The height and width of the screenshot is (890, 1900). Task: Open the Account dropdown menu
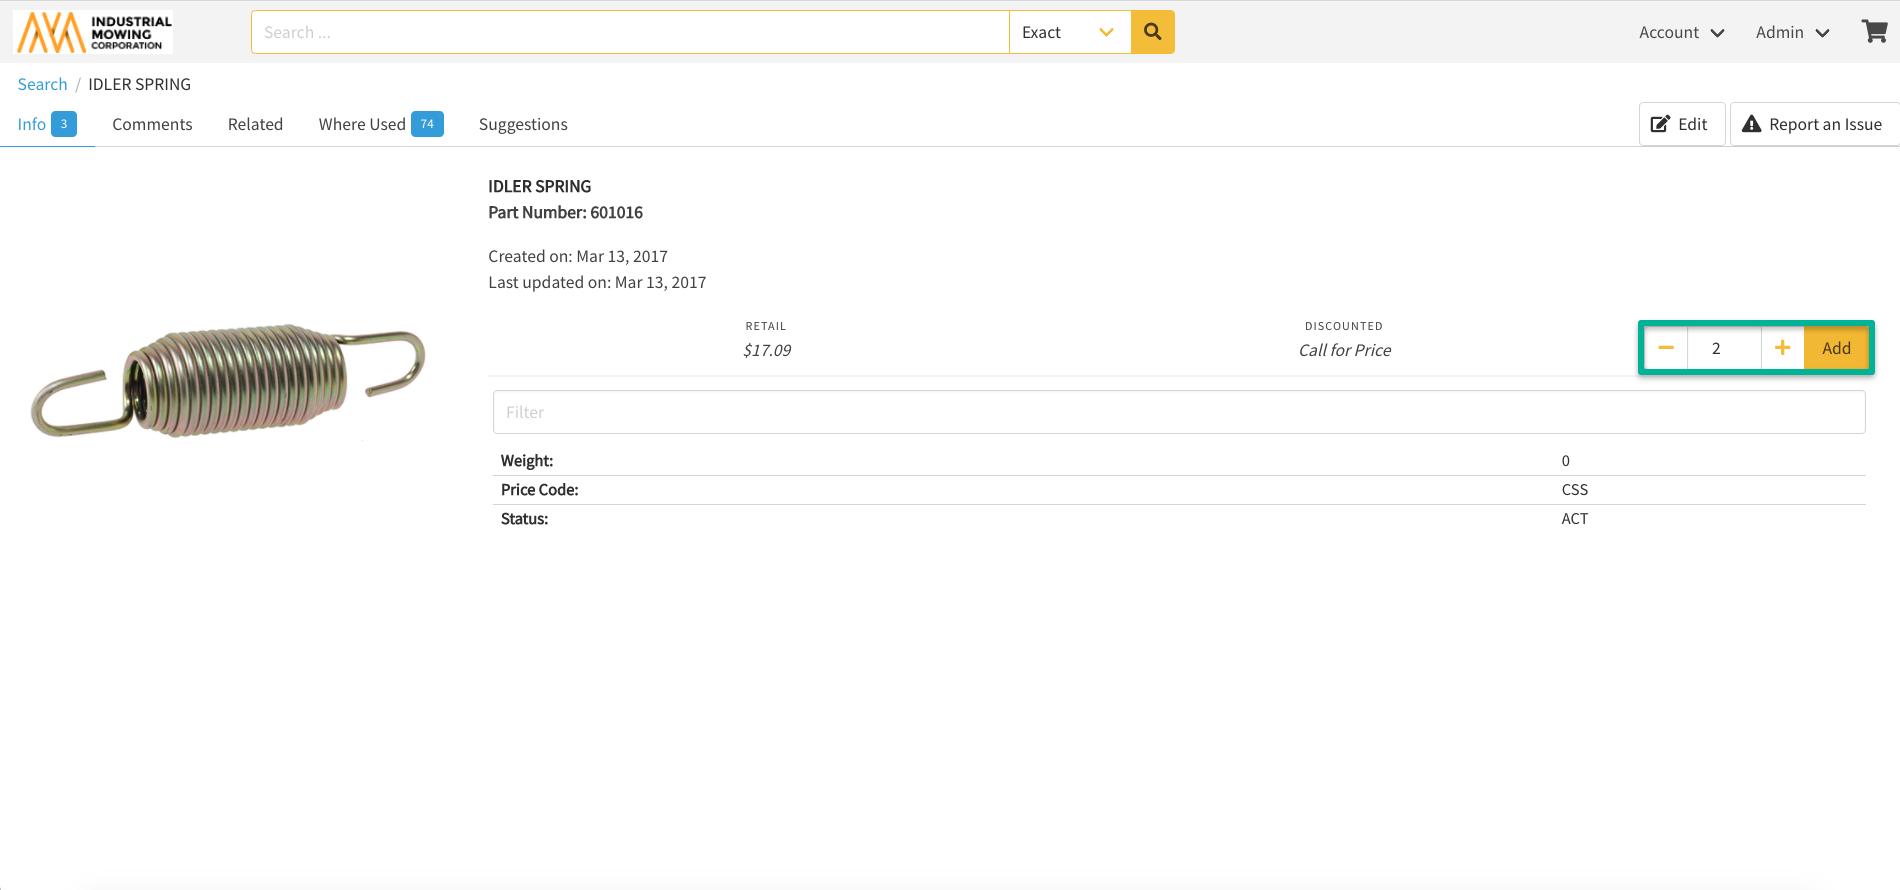pos(1681,32)
